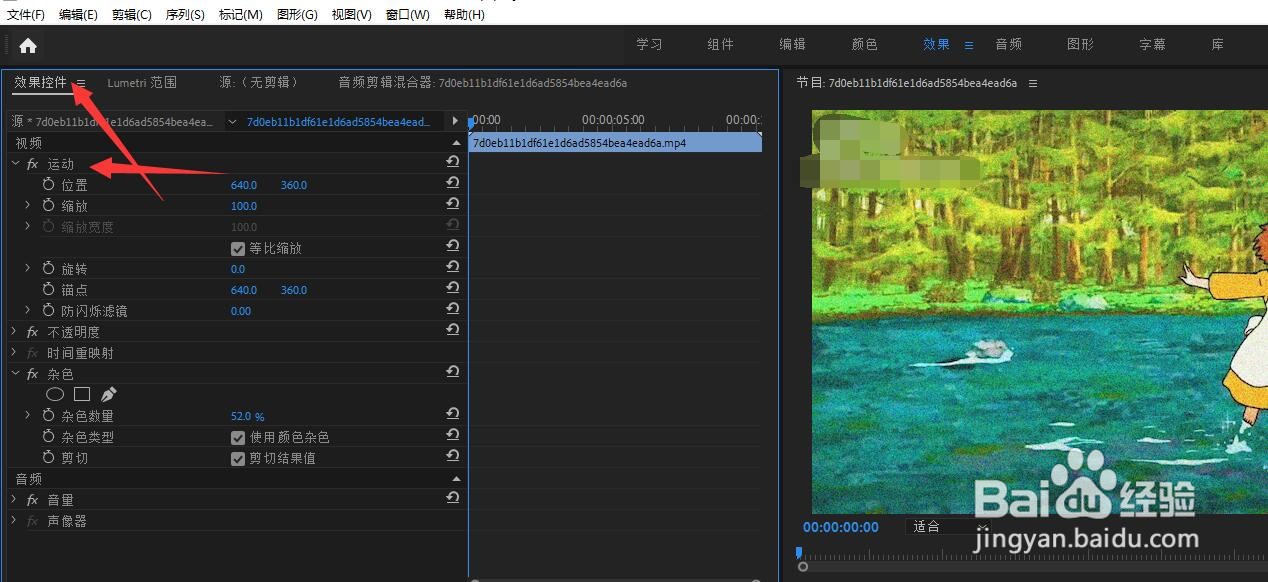This screenshot has height=582, width=1268.
Task: Switch to the 颜色 workspace
Action: coord(864,45)
